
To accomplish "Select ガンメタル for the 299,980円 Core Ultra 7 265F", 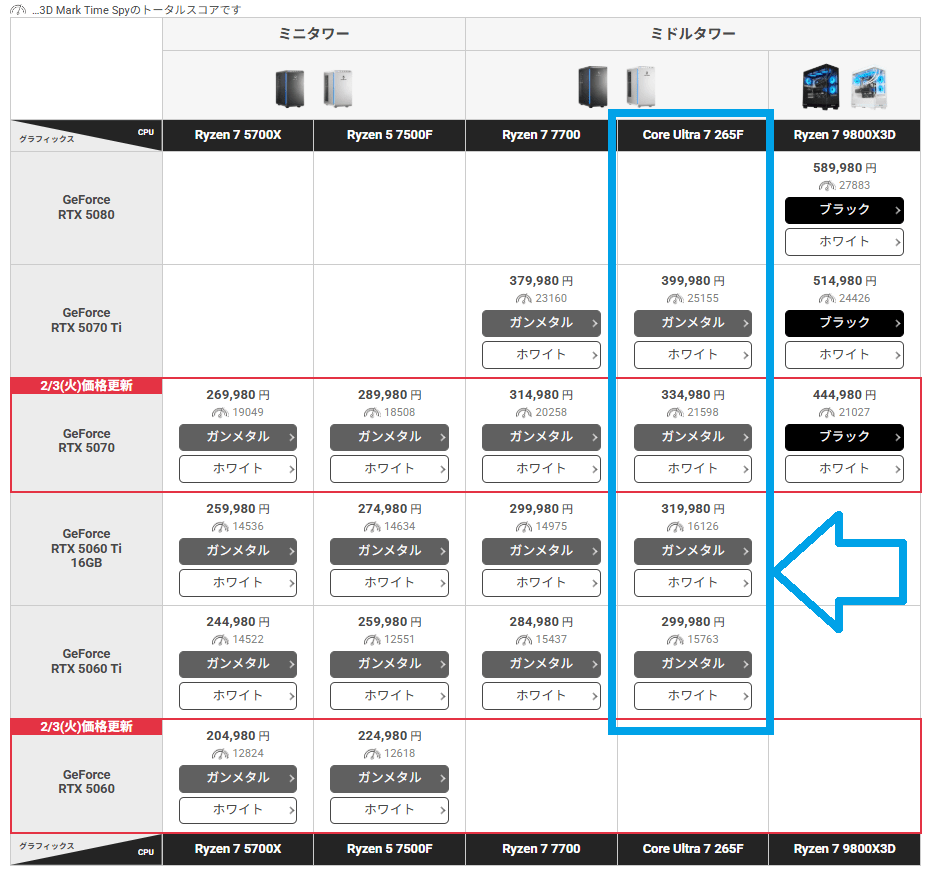I will 692,664.
